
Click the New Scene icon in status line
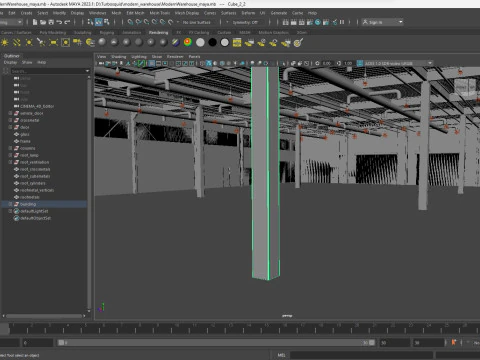(x=35, y=22)
